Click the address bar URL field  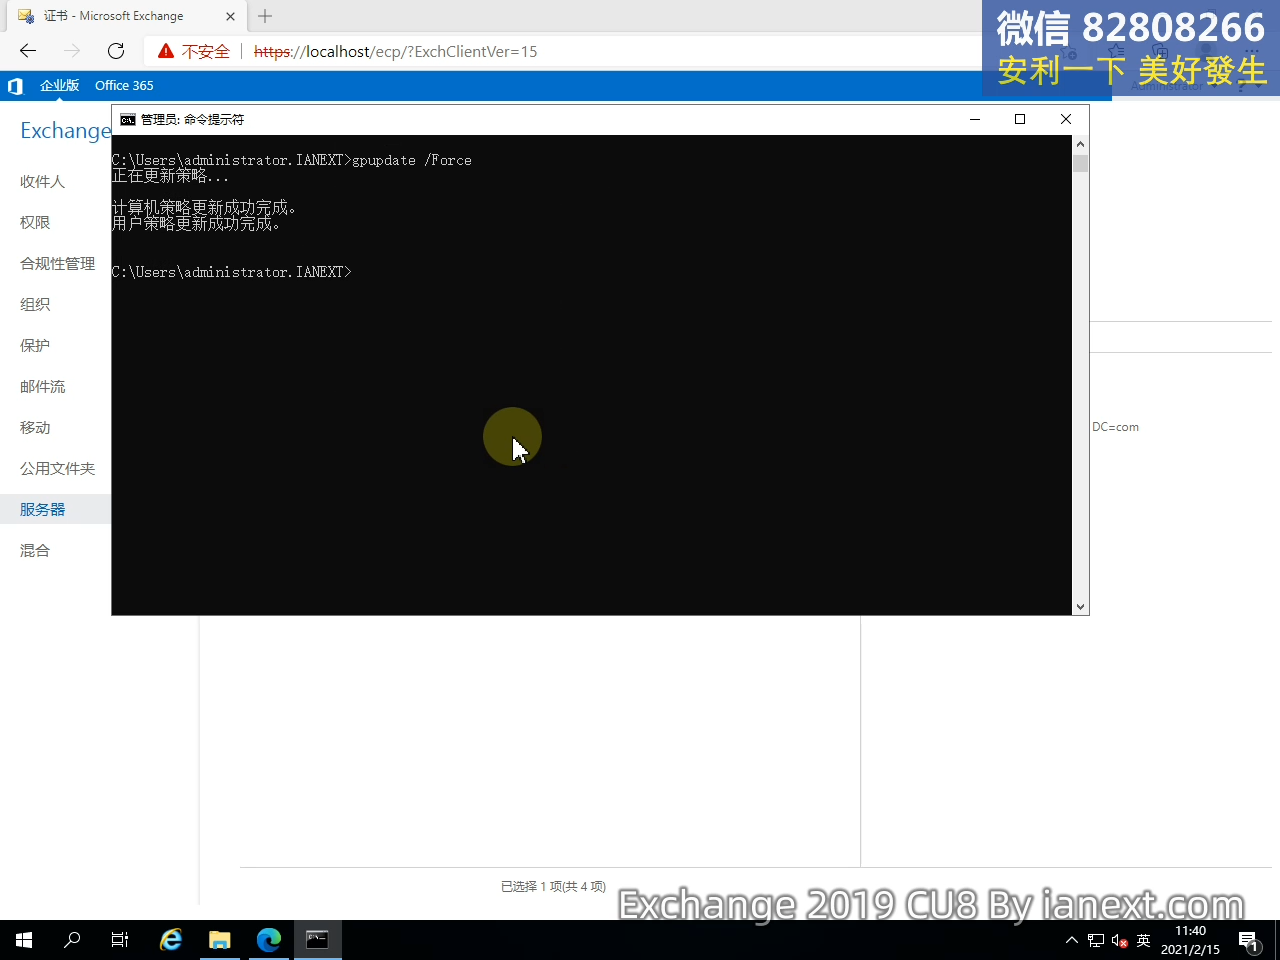395,51
